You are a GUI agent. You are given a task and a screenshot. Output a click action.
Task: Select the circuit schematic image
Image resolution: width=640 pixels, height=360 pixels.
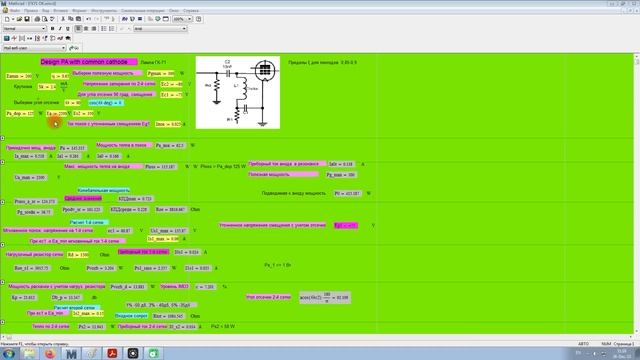[x=238, y=92]
